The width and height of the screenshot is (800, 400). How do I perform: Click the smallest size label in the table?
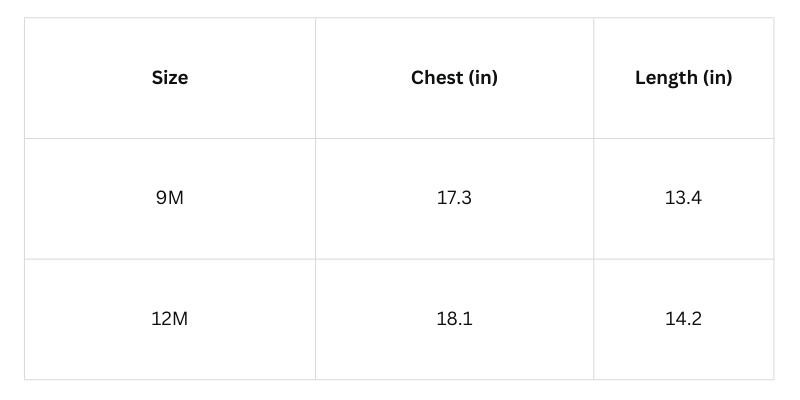pyautogui.click(x=170, y=198)
